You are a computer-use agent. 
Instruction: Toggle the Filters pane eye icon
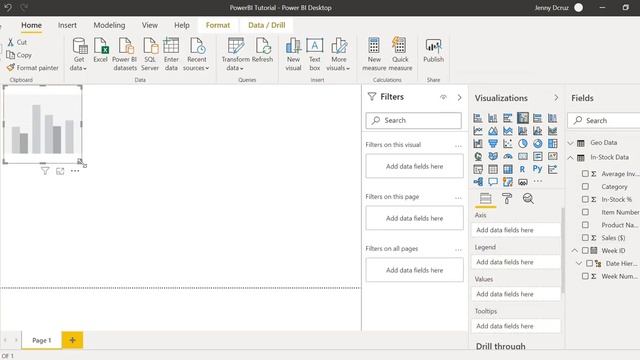tap(443, 97)
